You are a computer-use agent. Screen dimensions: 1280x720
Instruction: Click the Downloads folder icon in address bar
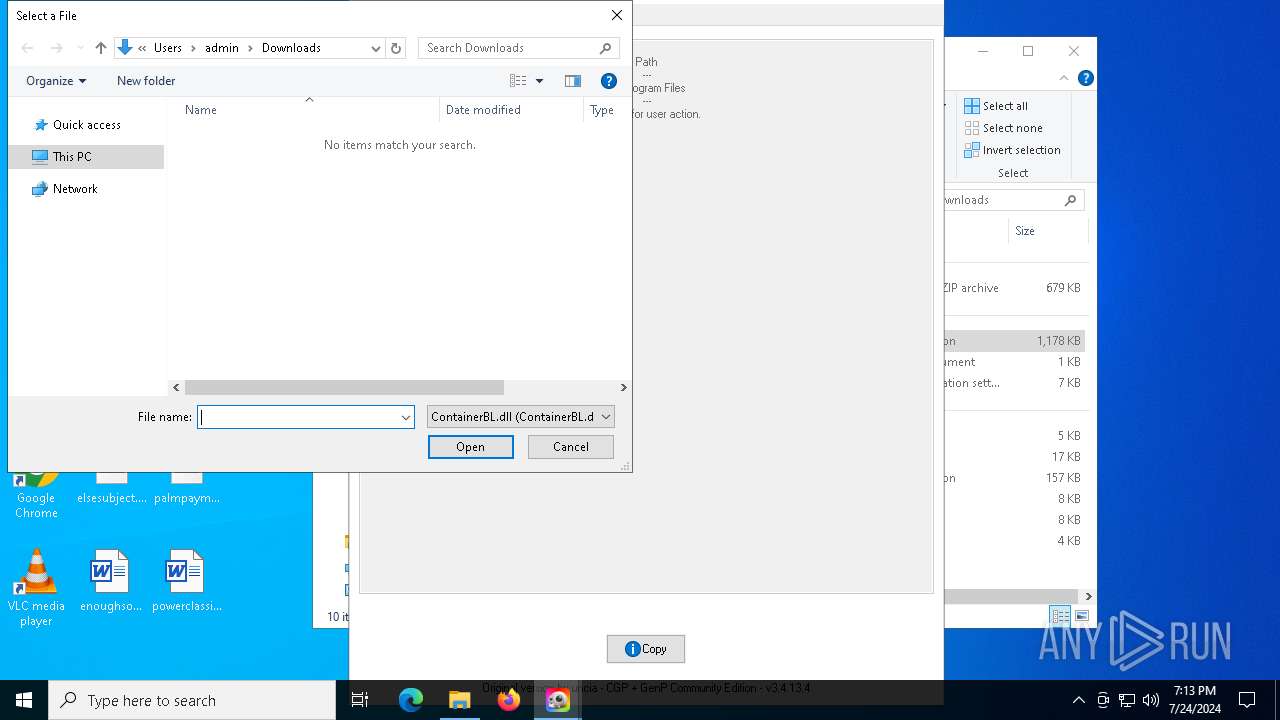(x=125, y=48)
